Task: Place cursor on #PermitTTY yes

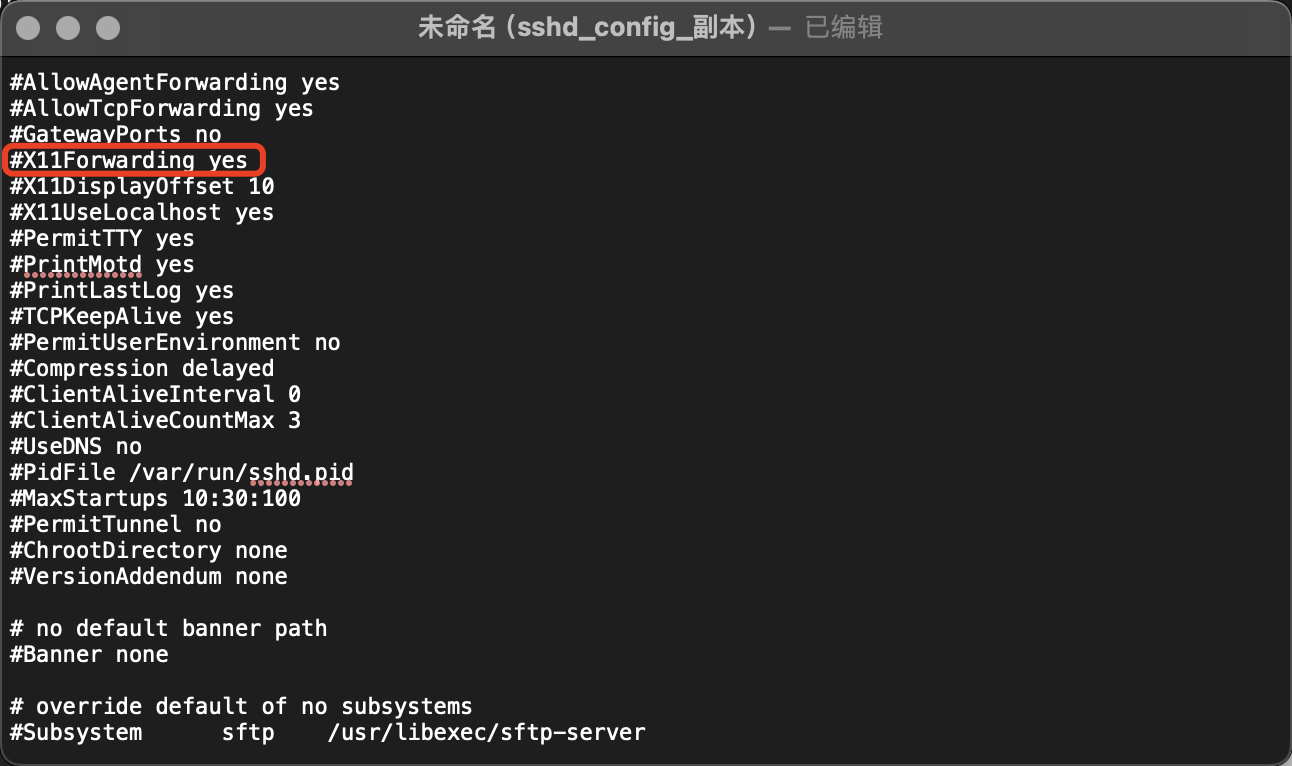Action: click(100, 238)
